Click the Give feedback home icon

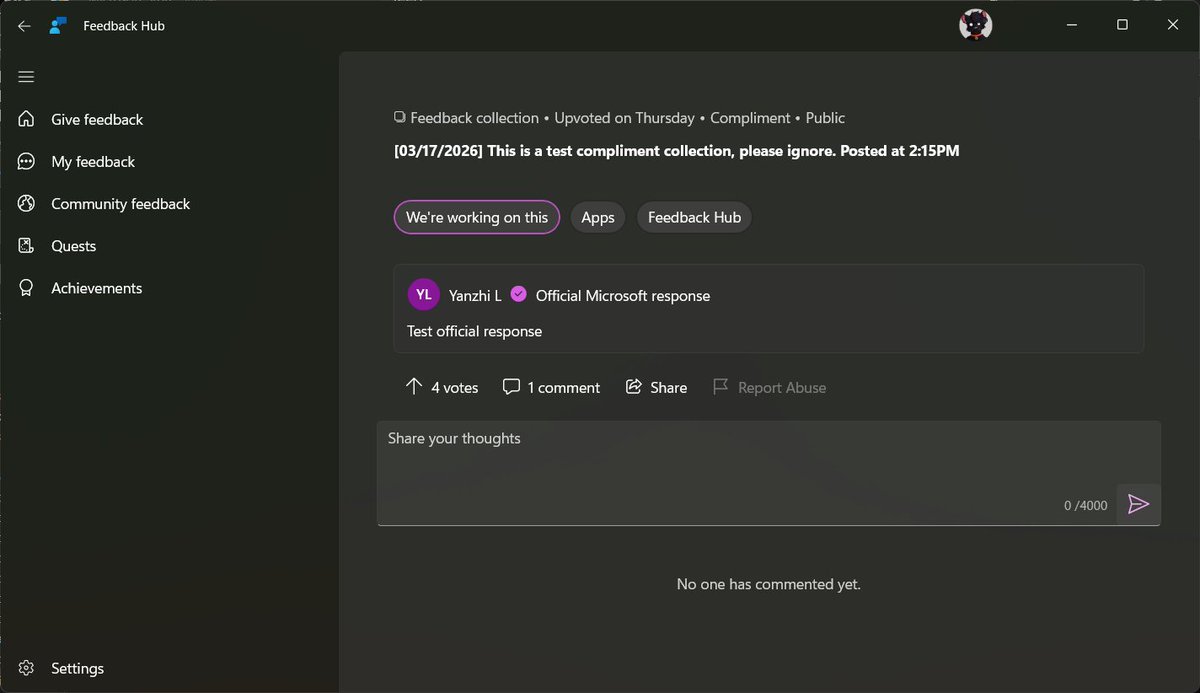coord(27,119)
